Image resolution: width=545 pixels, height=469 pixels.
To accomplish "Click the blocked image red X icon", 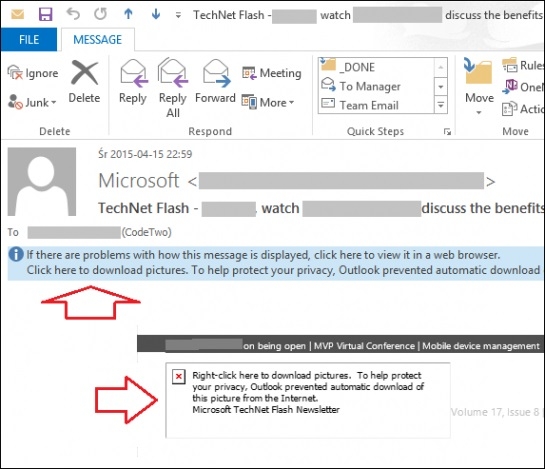I will pos(179,377).
